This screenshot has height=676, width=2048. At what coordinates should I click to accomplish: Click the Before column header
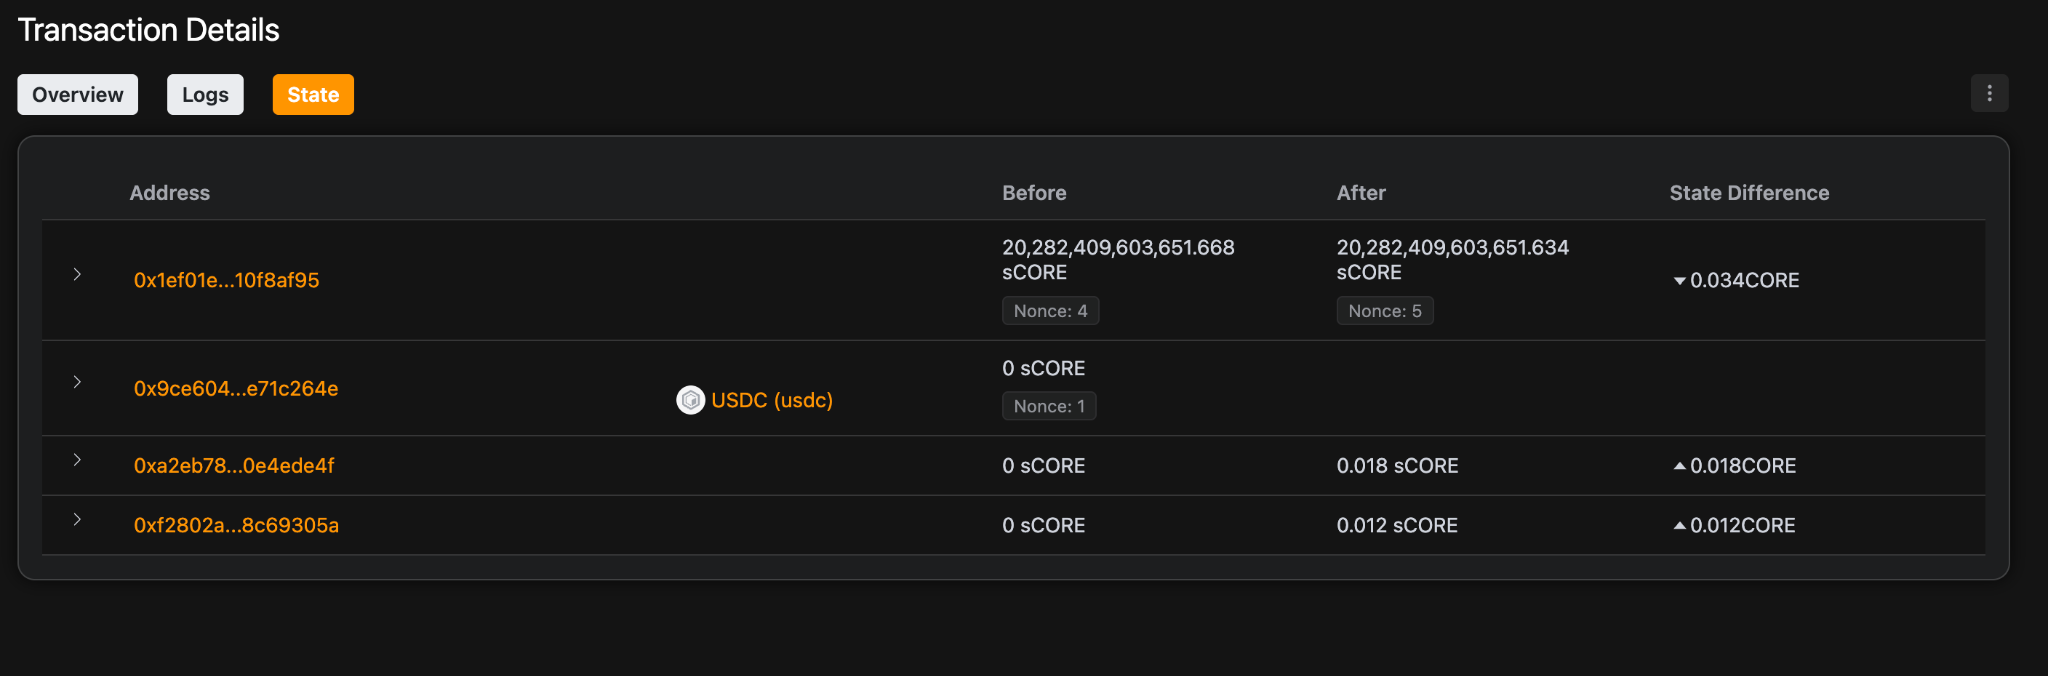point(1034,193)
